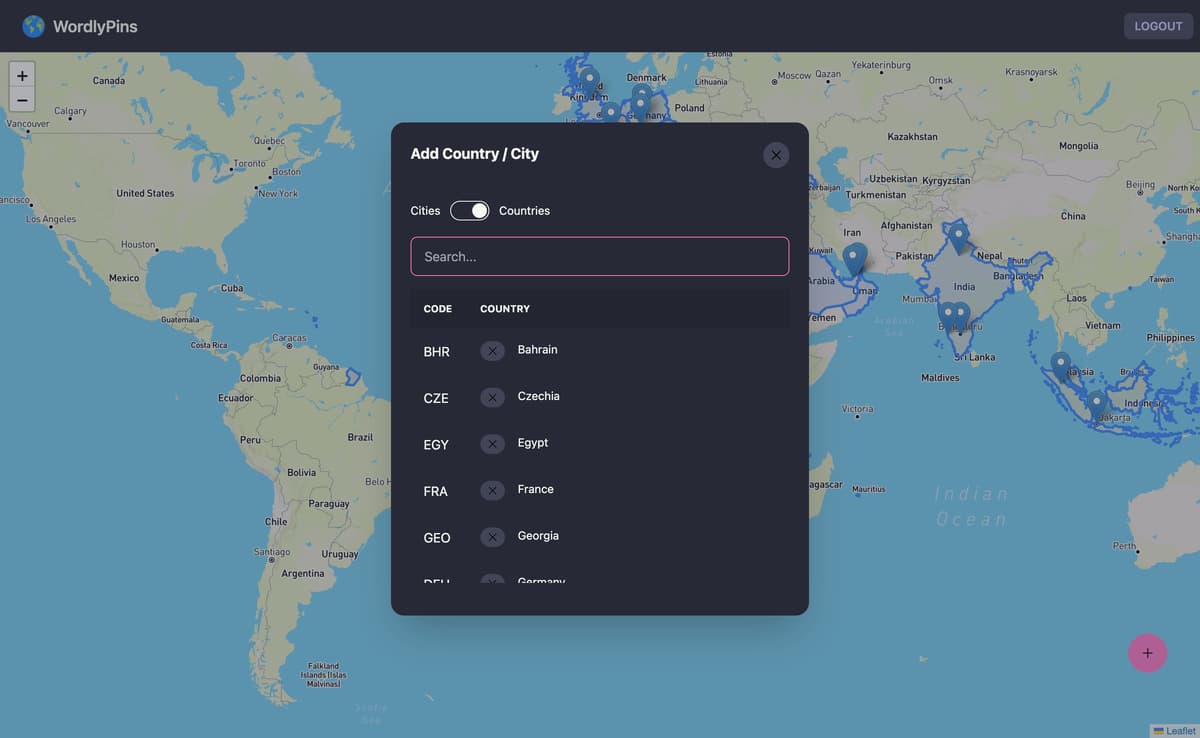This screenshot has height=738, width=1200.
Task: Click the X icon beside France
Action: pyautogui.click(x=492, y=490)
